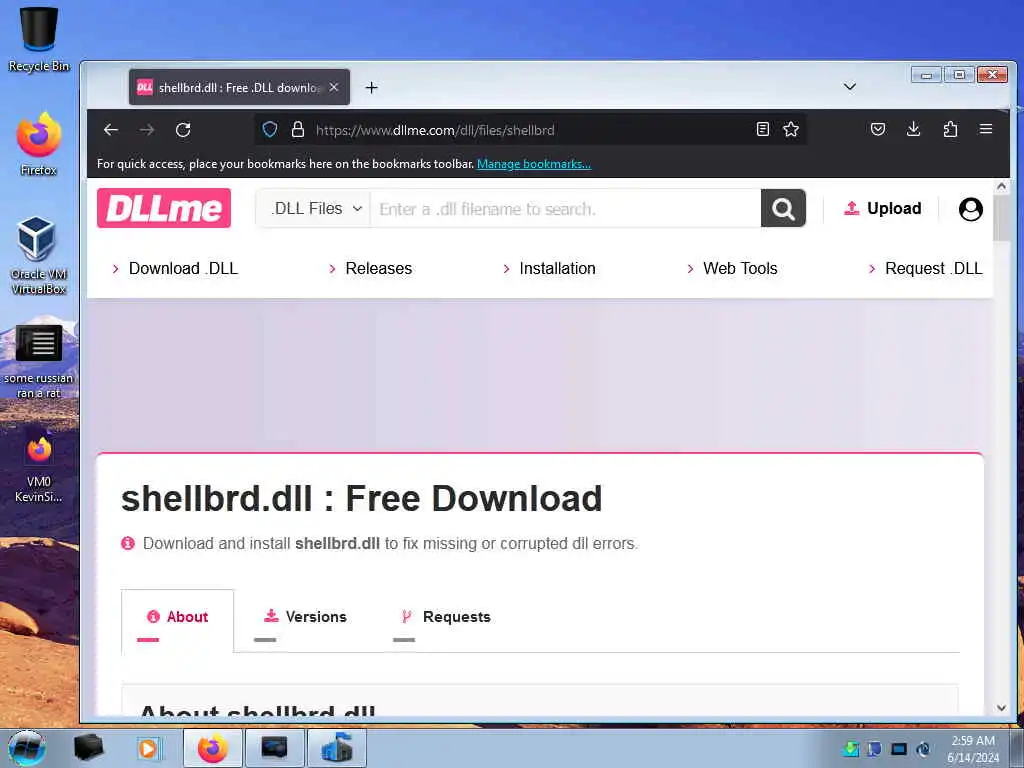Screen dimensions: 1024x768
Task: Switch to the Requests tab
Action: click(445, 617)
